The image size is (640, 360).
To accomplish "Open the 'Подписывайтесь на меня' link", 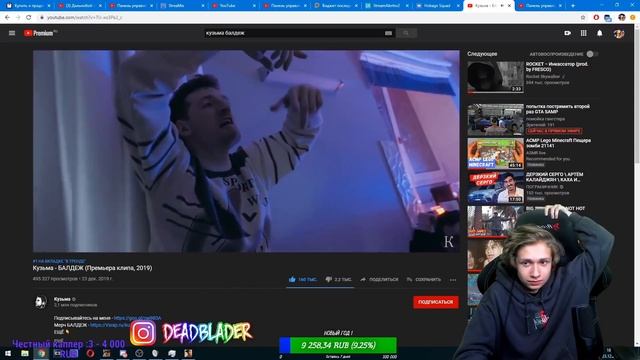I will (137, 318).
